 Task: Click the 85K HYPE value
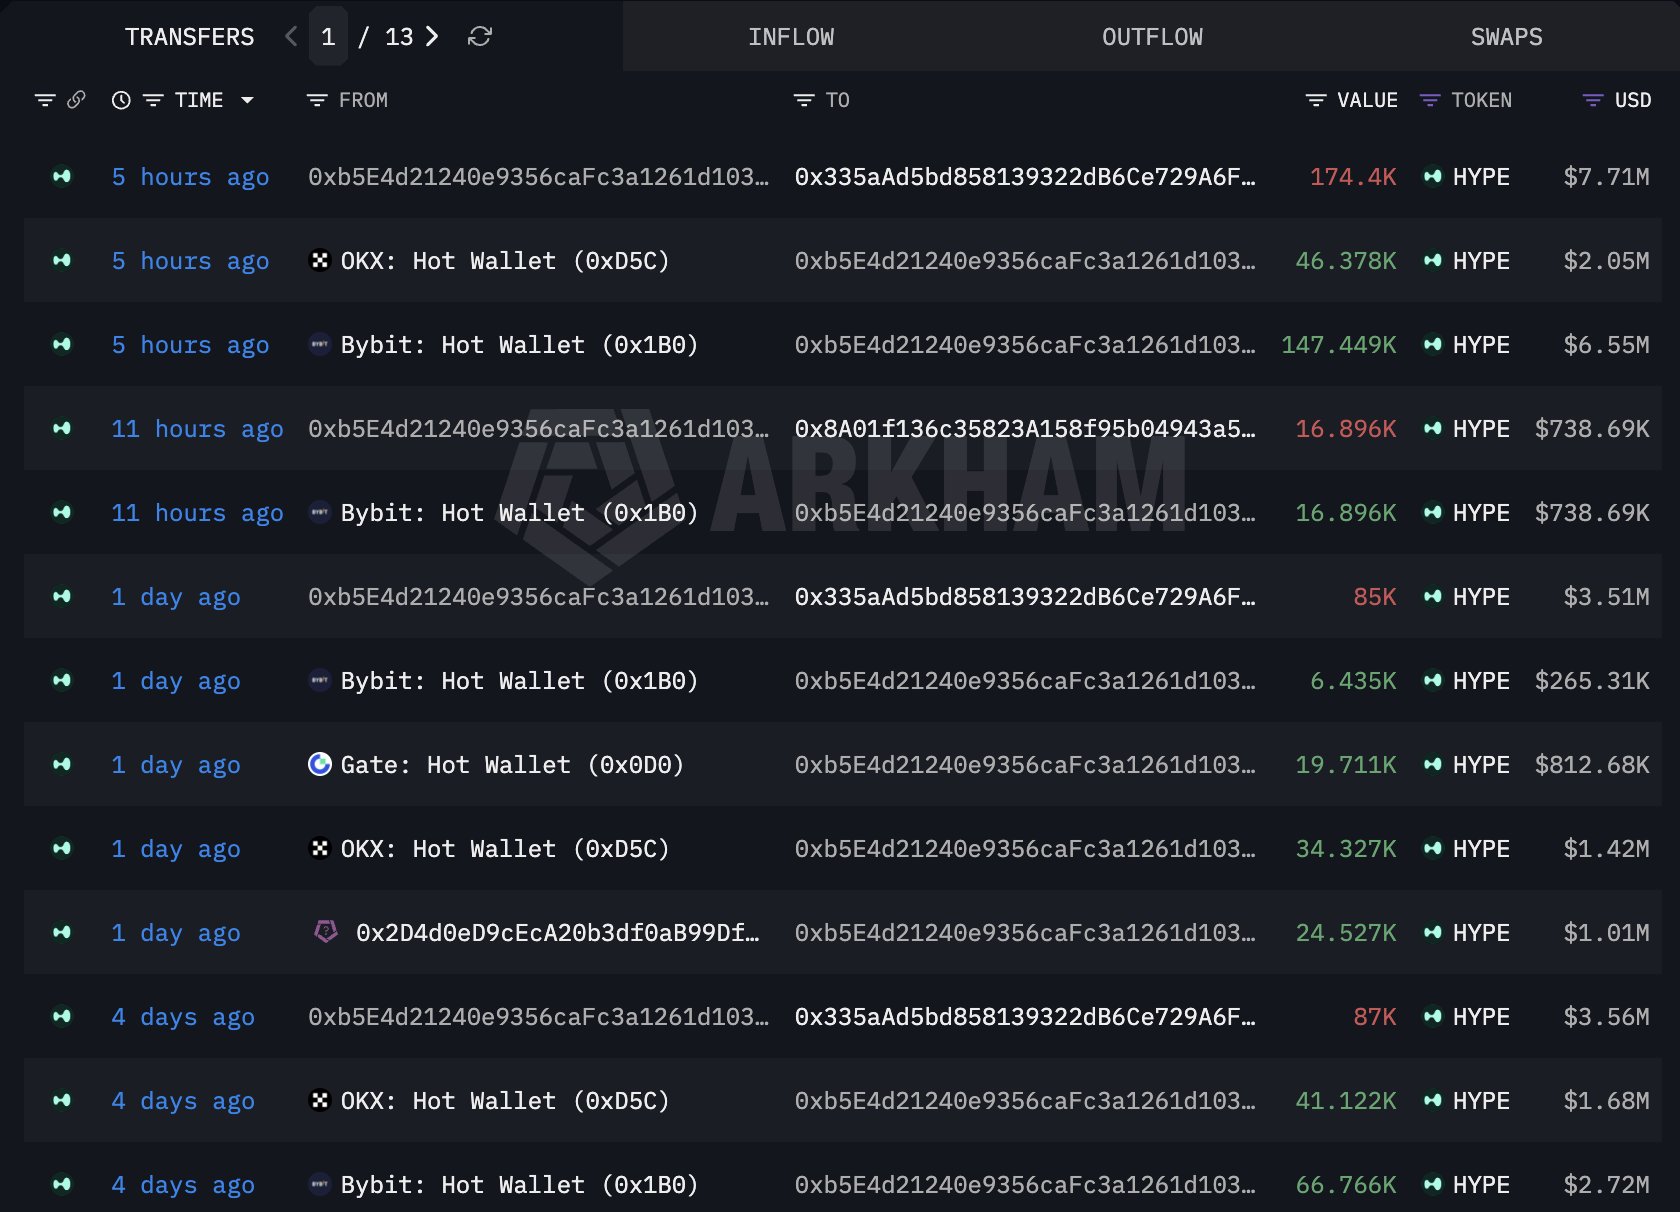1374,597
